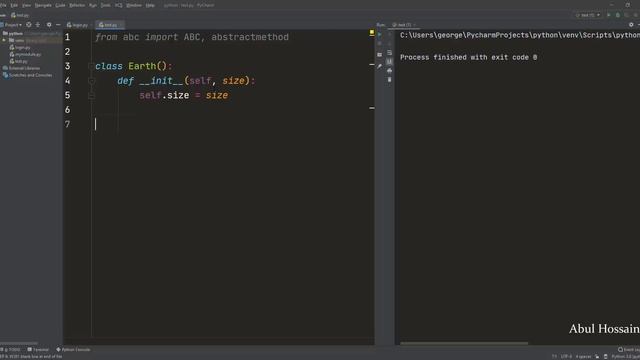
Task: Click on the Earth class name
Action: point(142,66)
